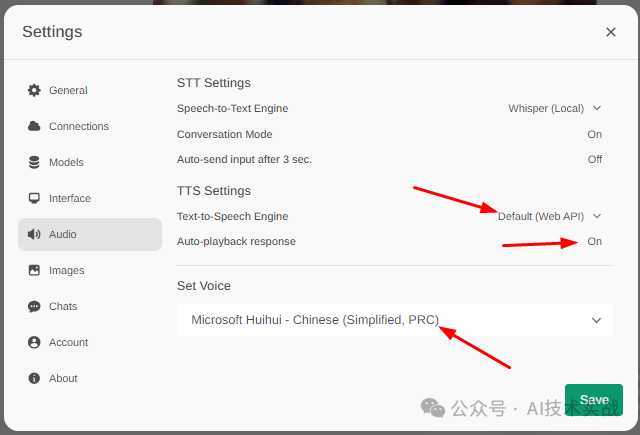The width and height of the screenshot is (640, 435).
Task: Click the General gear icon
Action: (x=34, y=90)
